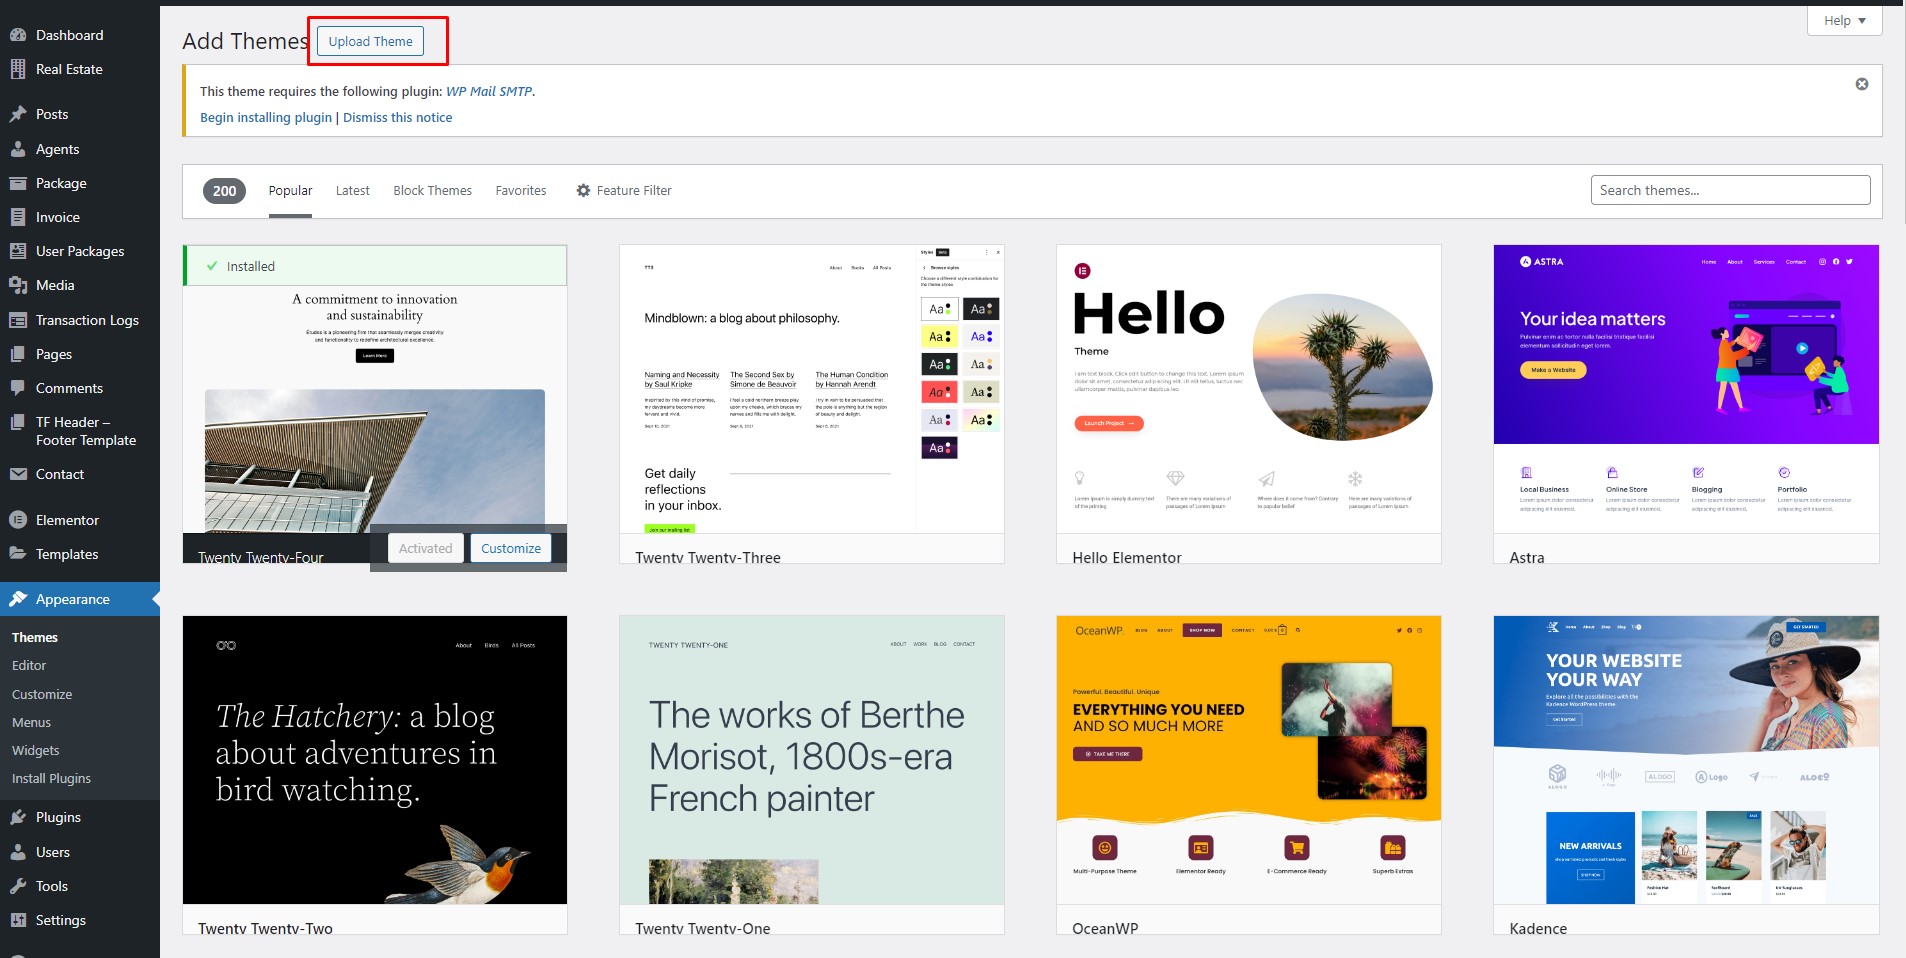Click the Customize button on Twenty Twenty-Four

pos(511,548)
